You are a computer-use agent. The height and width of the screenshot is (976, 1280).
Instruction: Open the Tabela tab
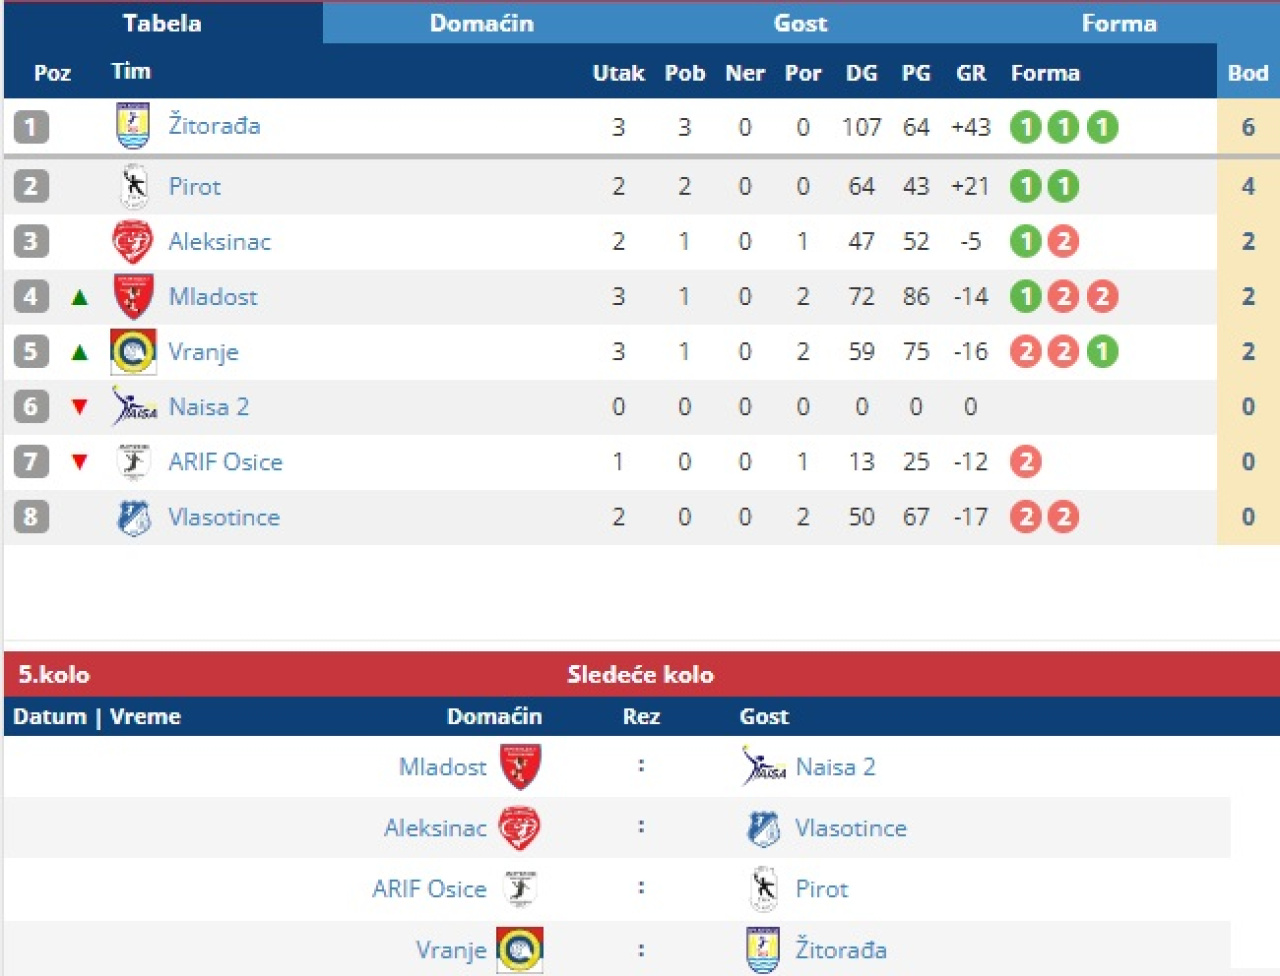pyautogui.click(x=162, y=23)
